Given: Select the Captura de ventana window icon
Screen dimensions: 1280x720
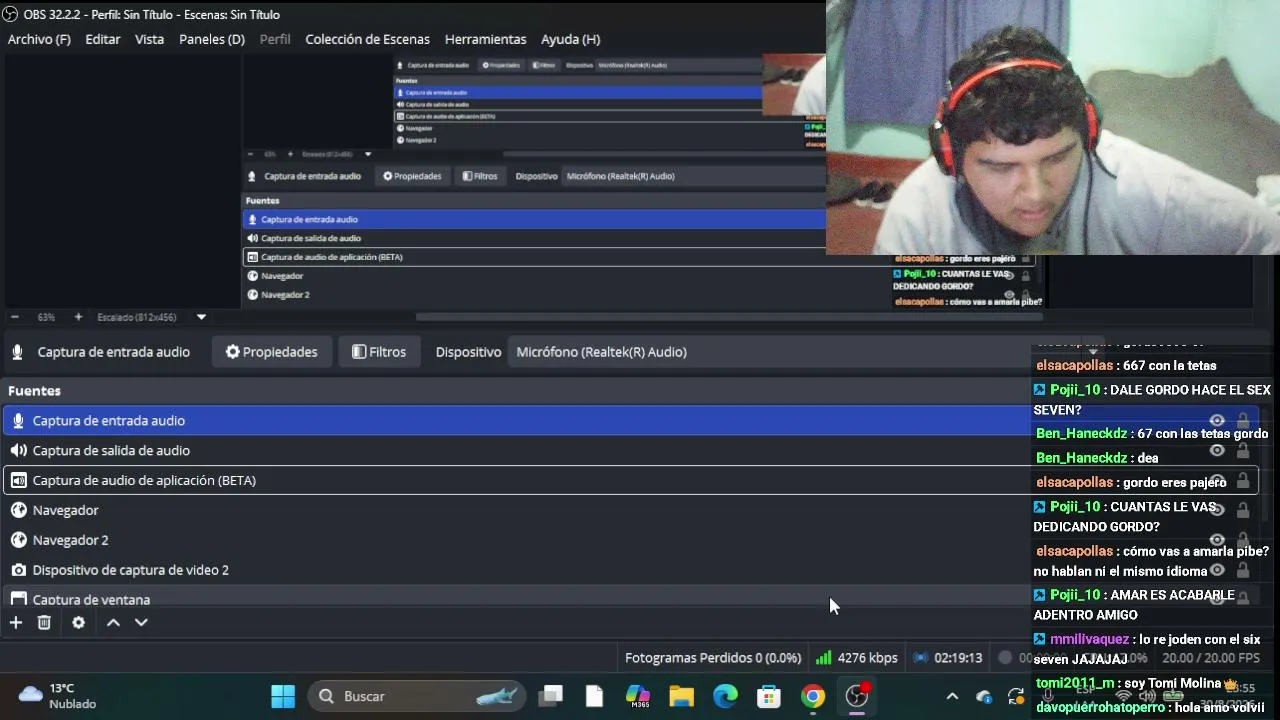Looking at the screenshot, I should pos(18,599).
